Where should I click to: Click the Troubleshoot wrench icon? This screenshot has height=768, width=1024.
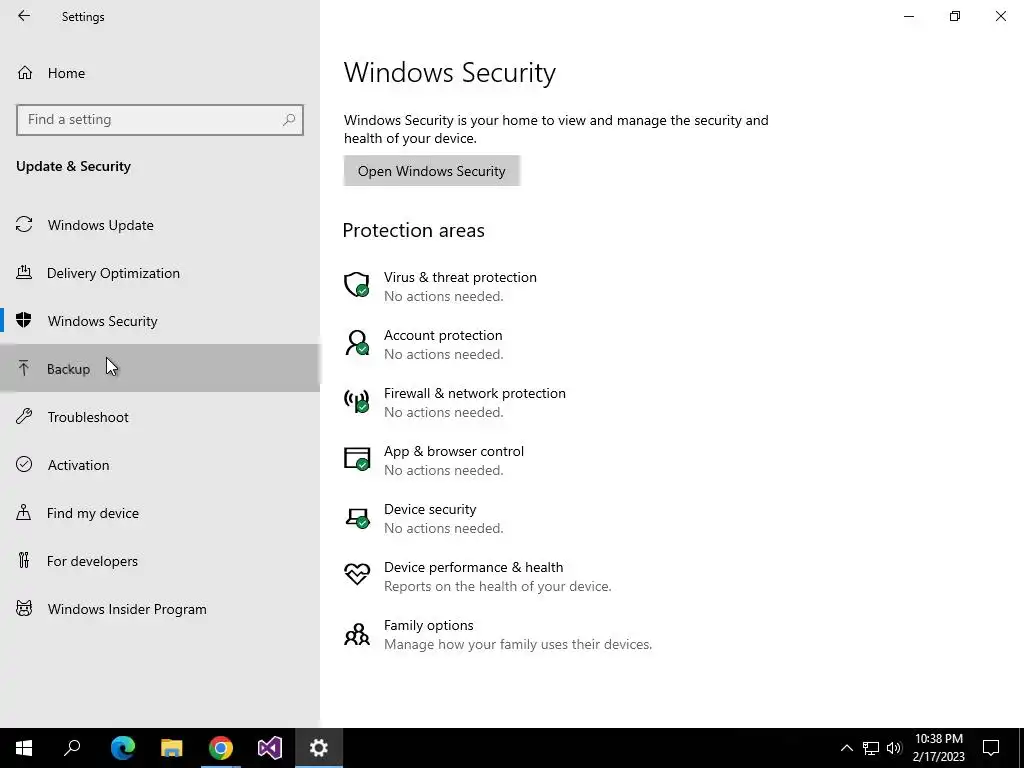point(24,416)
